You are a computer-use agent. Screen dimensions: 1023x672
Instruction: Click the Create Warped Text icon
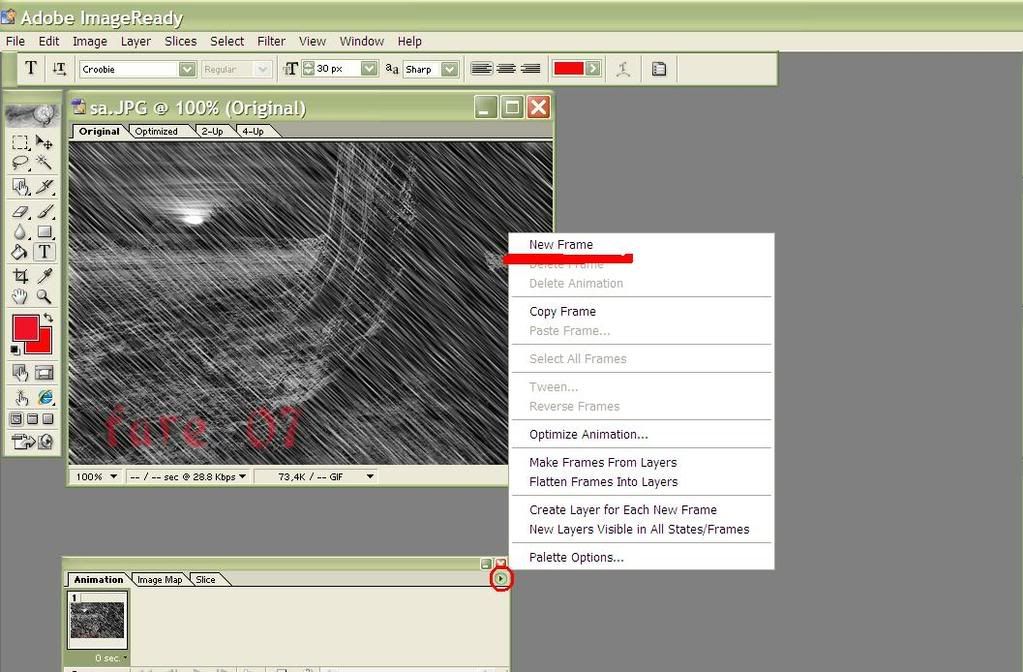click(623, 69)
